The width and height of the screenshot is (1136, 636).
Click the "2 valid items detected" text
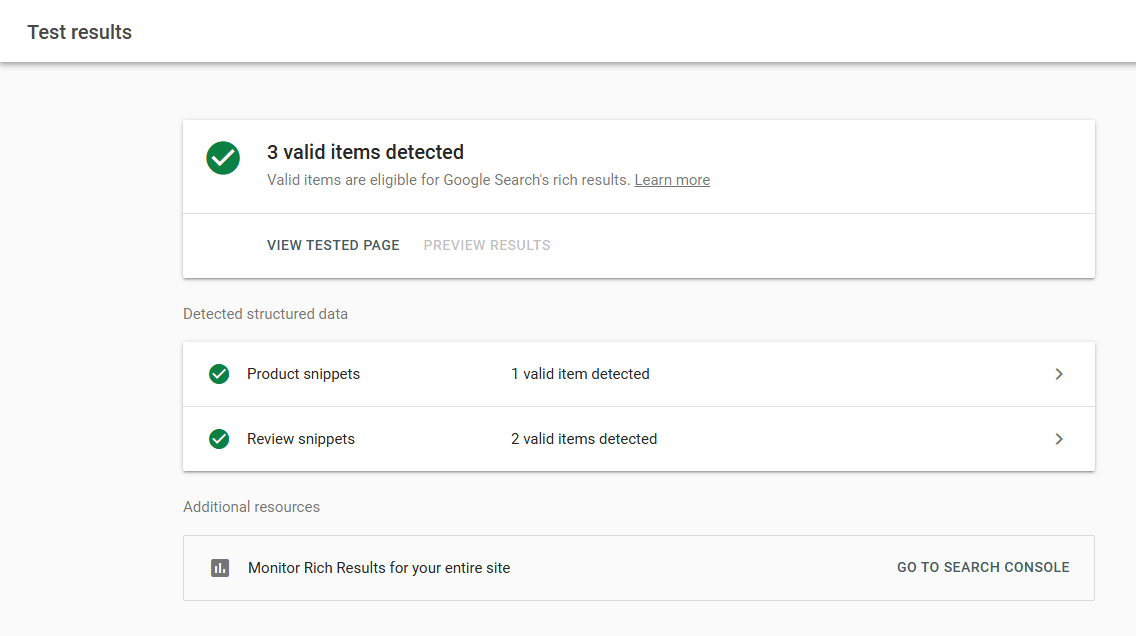584,439
